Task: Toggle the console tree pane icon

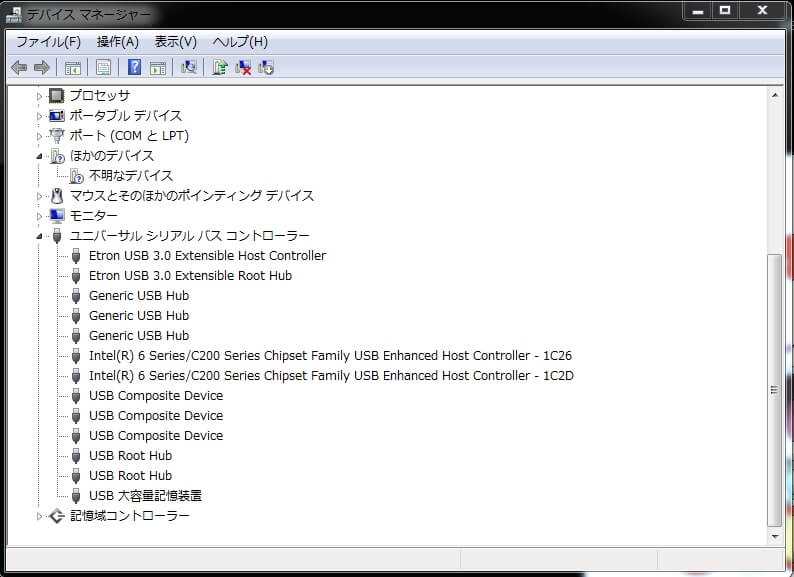Action: coord(72,67)
